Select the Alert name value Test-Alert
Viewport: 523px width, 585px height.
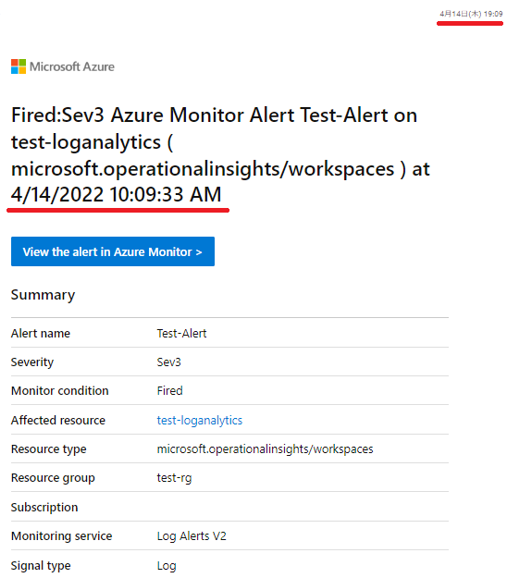(181, 333)
